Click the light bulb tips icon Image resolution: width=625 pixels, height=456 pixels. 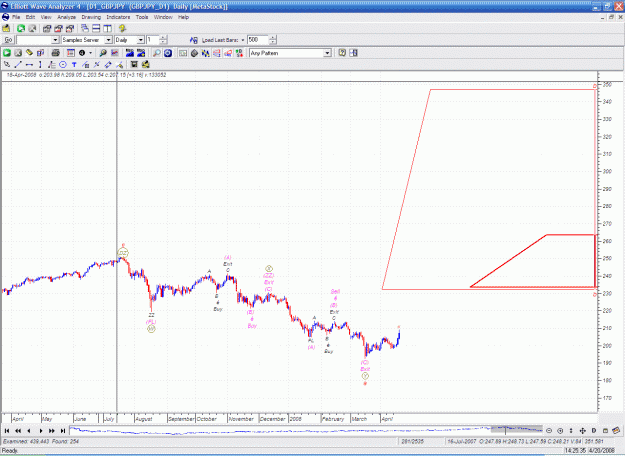(122, 28)
